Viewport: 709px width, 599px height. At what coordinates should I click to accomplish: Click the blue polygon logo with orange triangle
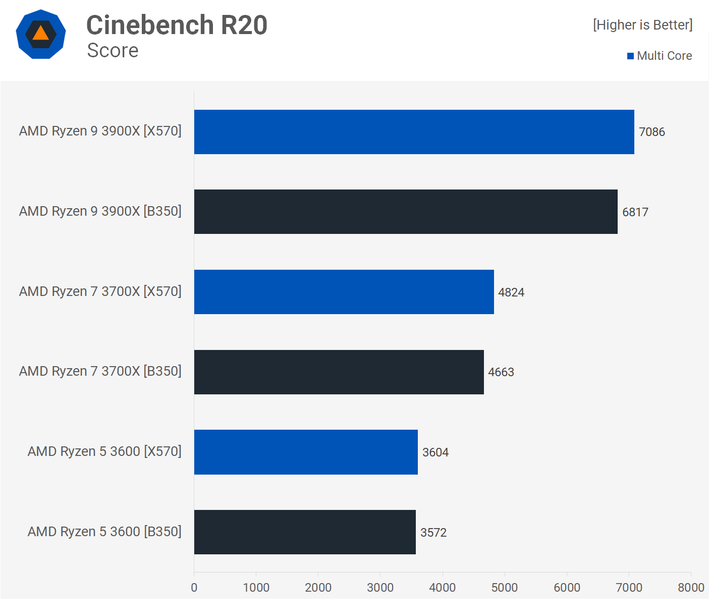point(41,35)
